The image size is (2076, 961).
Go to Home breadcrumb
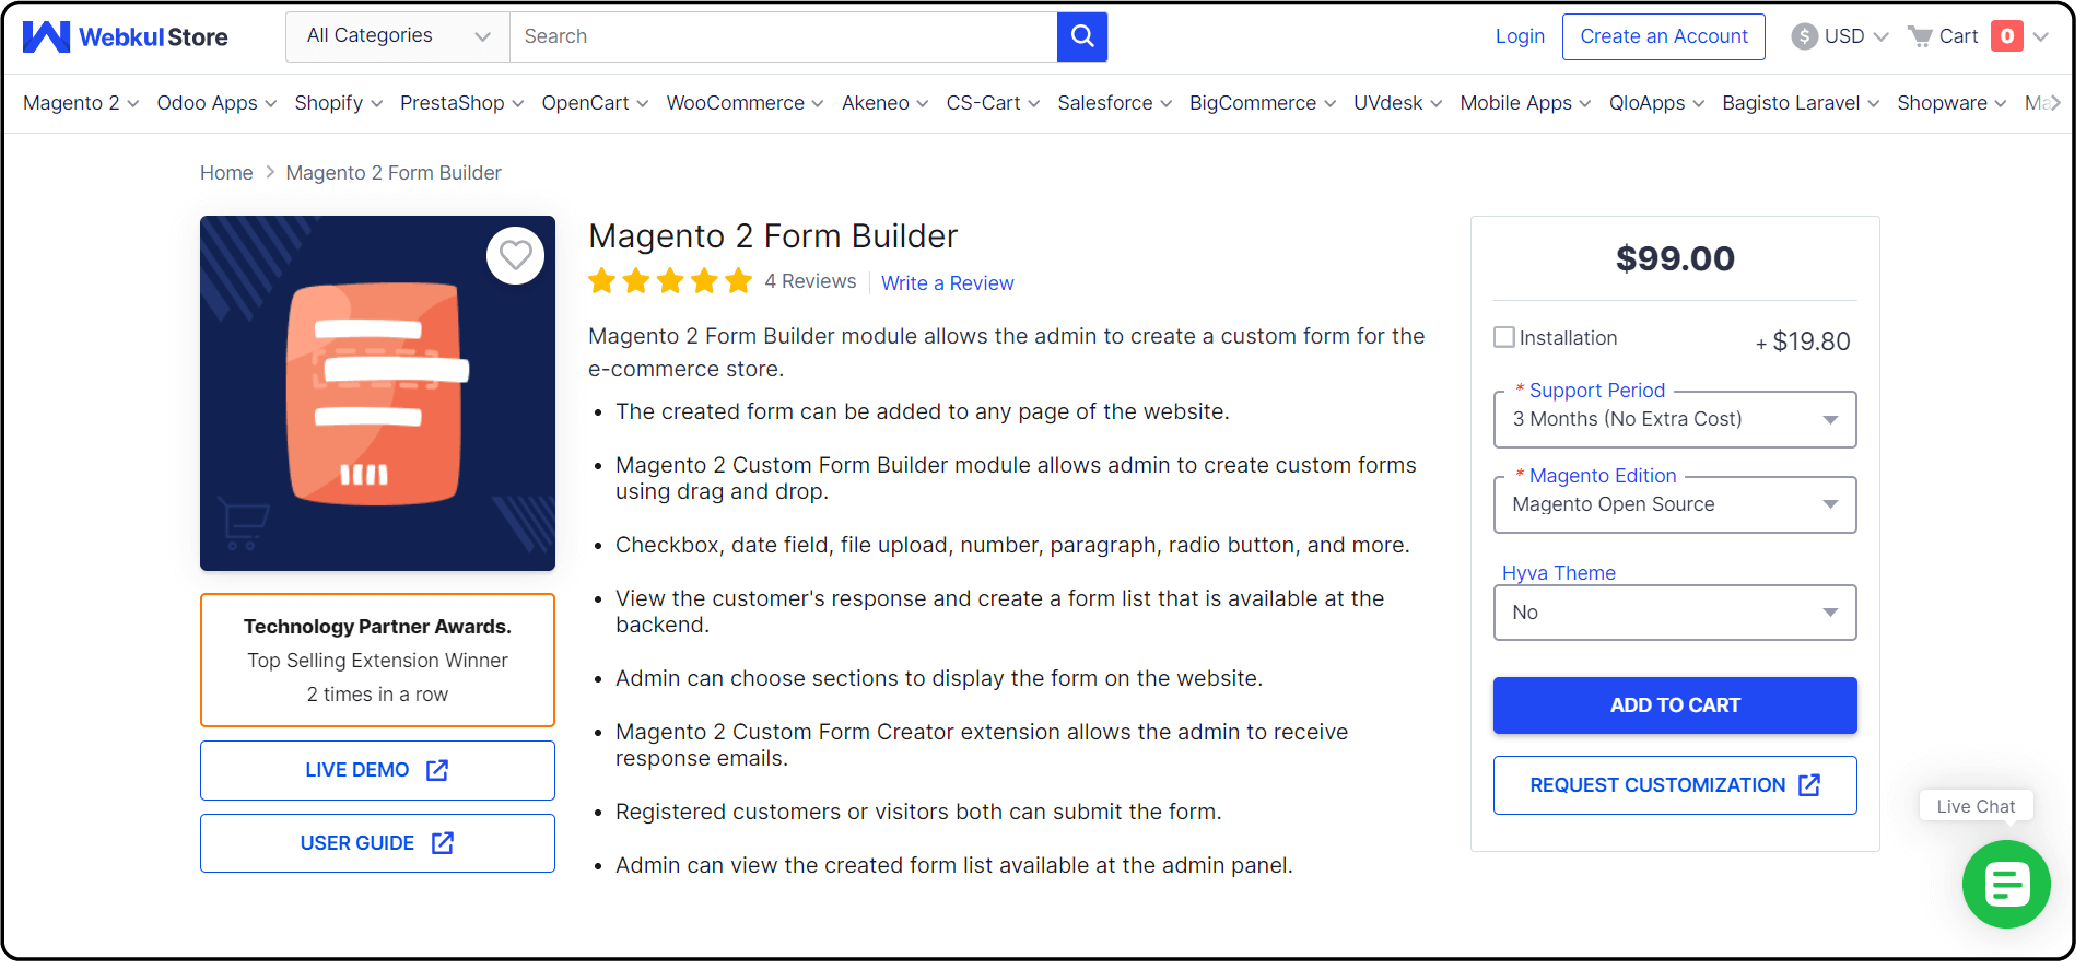pyautogui.click(x=226, y=173)
